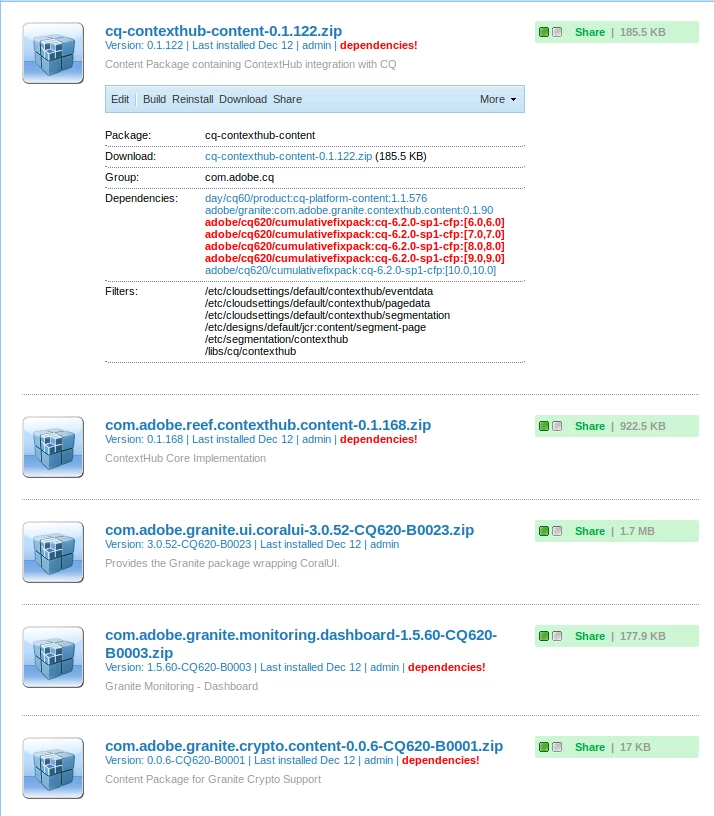Click Build in the package toolbar

(155, 99)
